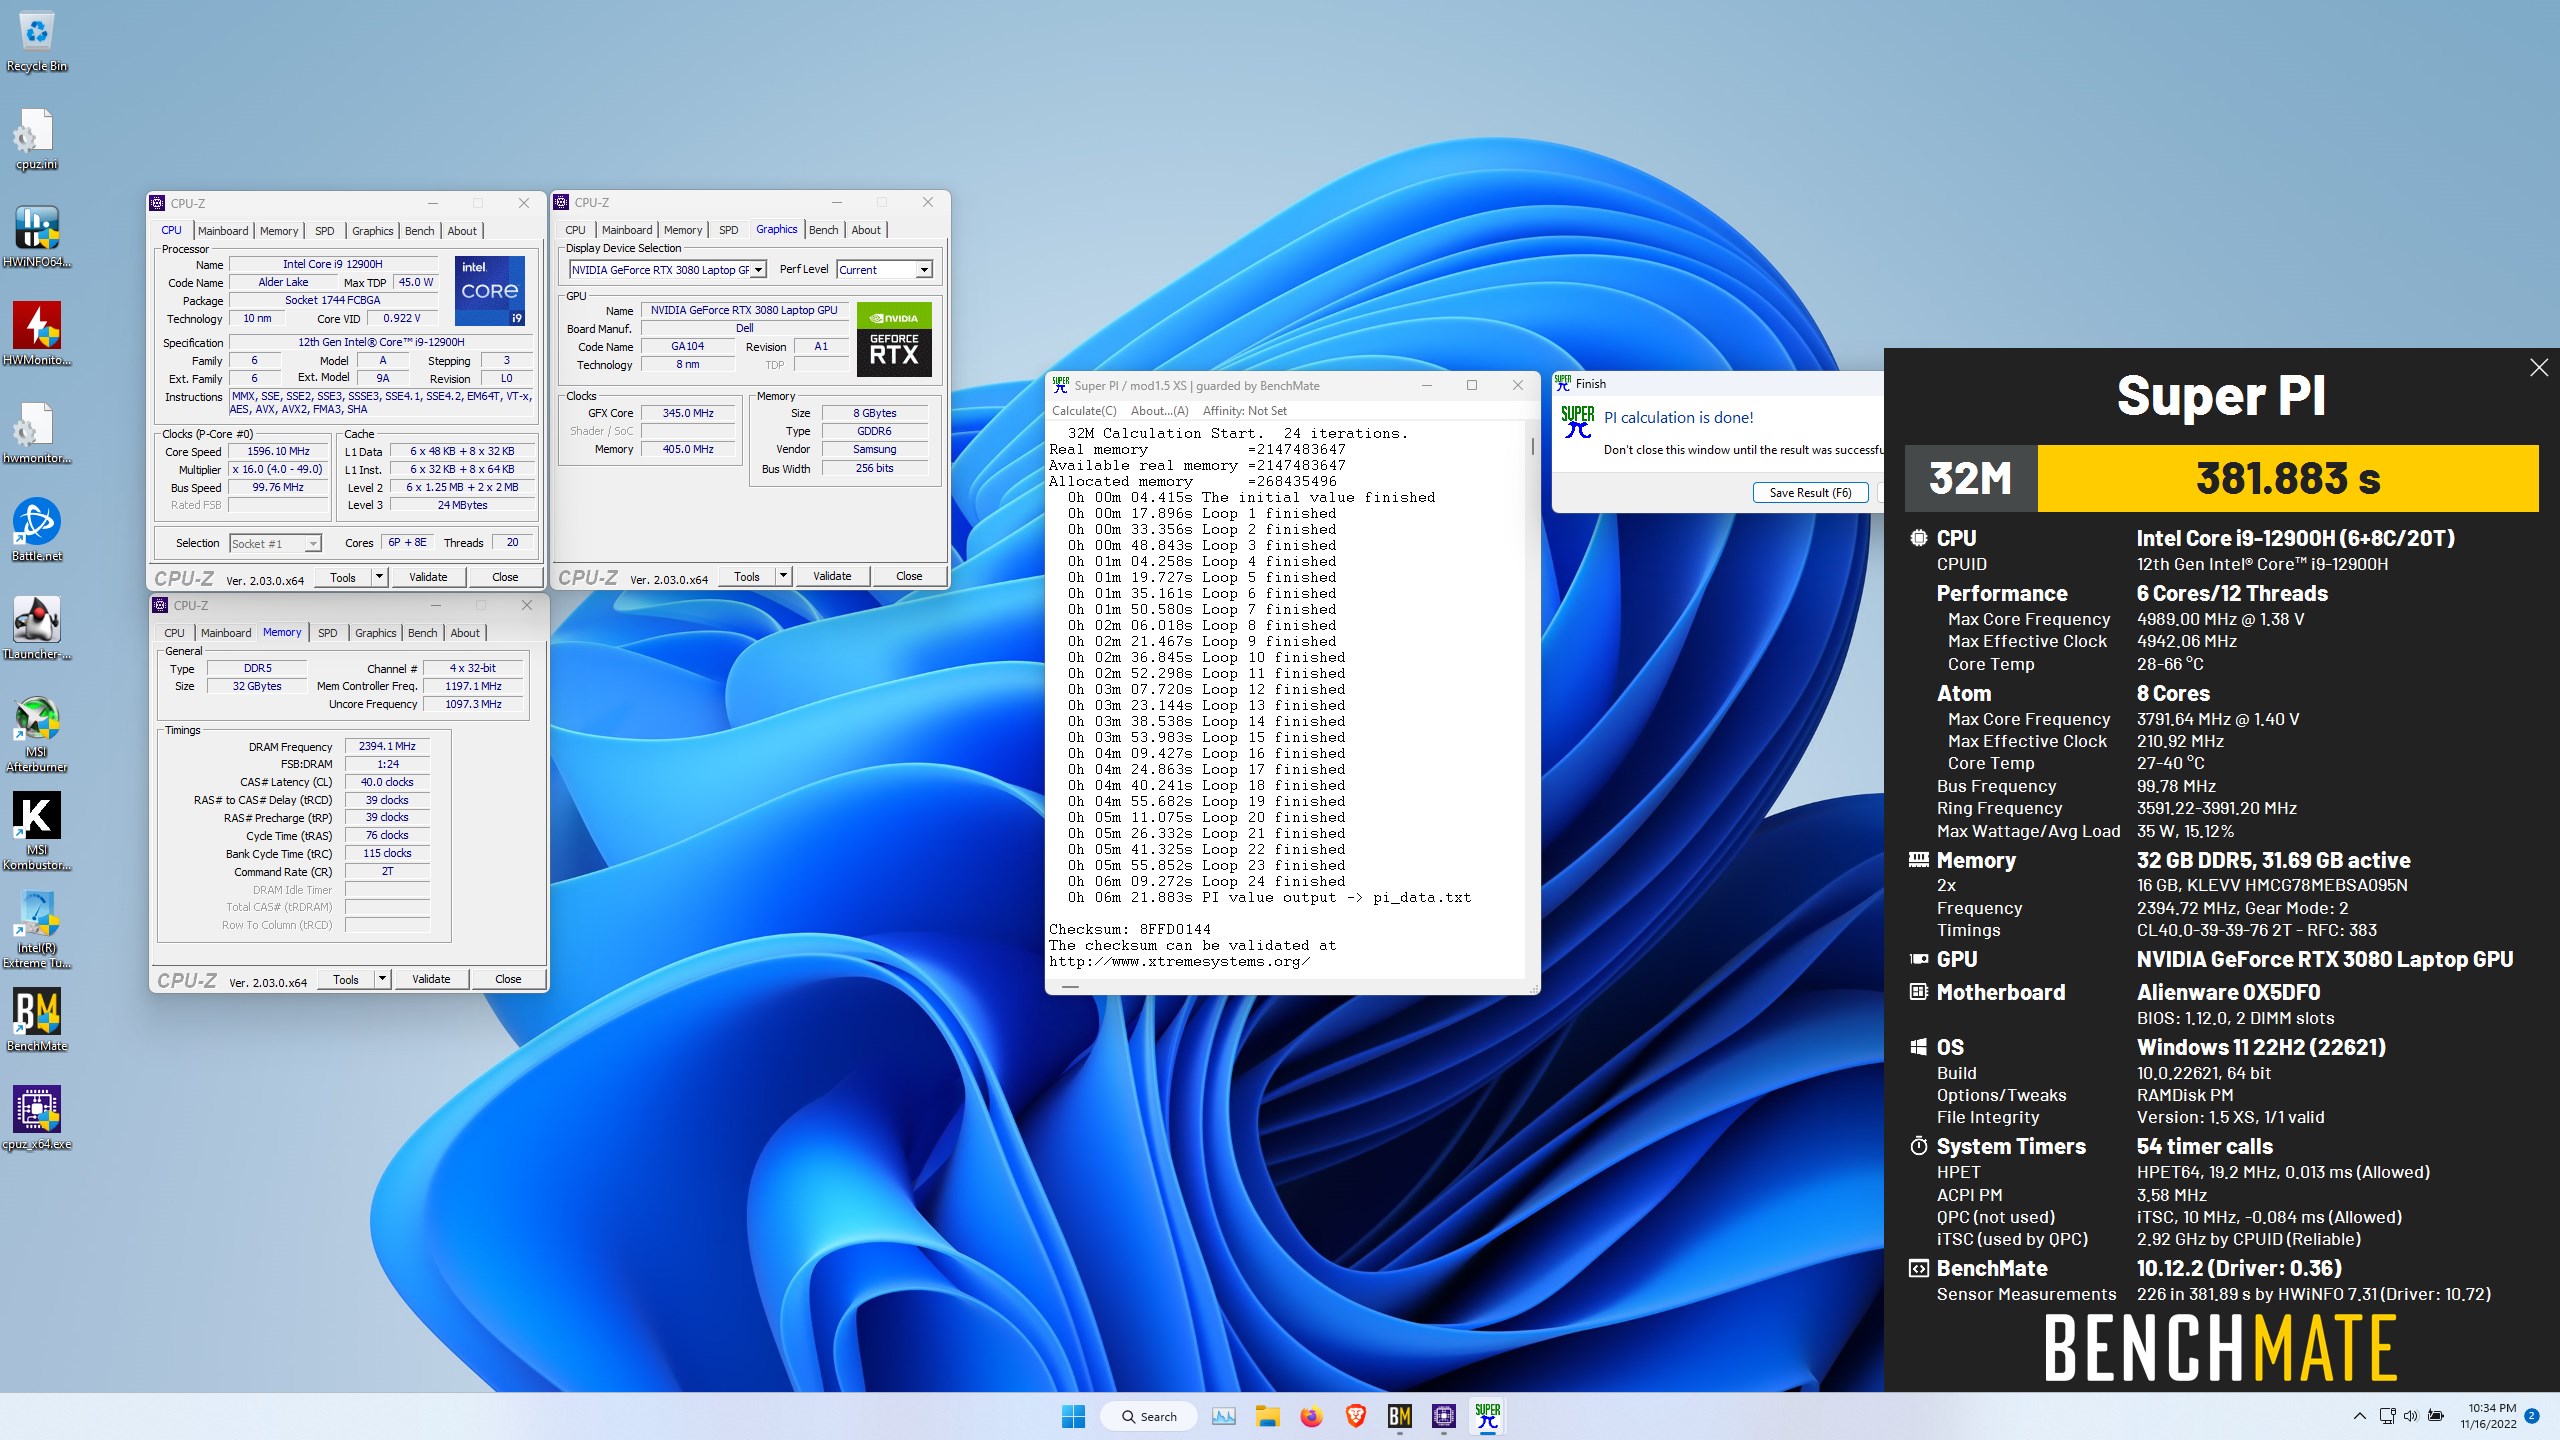
Task: Switch to CPU-Z via taskbar icon
Action: tap(1444, 1416)
